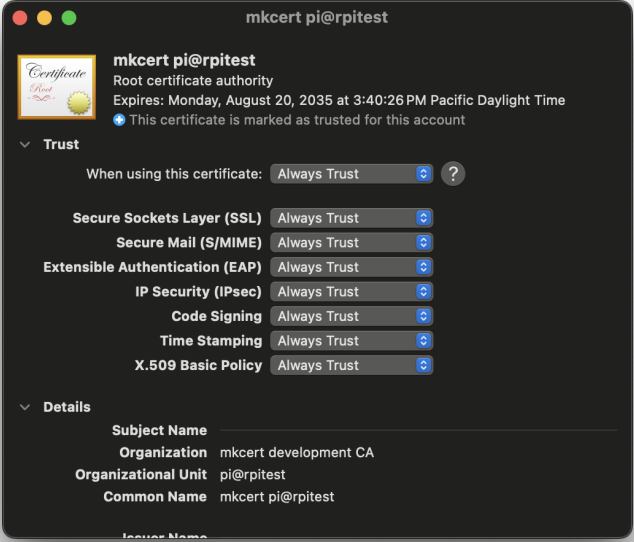This screenshot has height=542, width=634.
Task: Open the Code Signing trust dropdown
Action: point(352,316)
